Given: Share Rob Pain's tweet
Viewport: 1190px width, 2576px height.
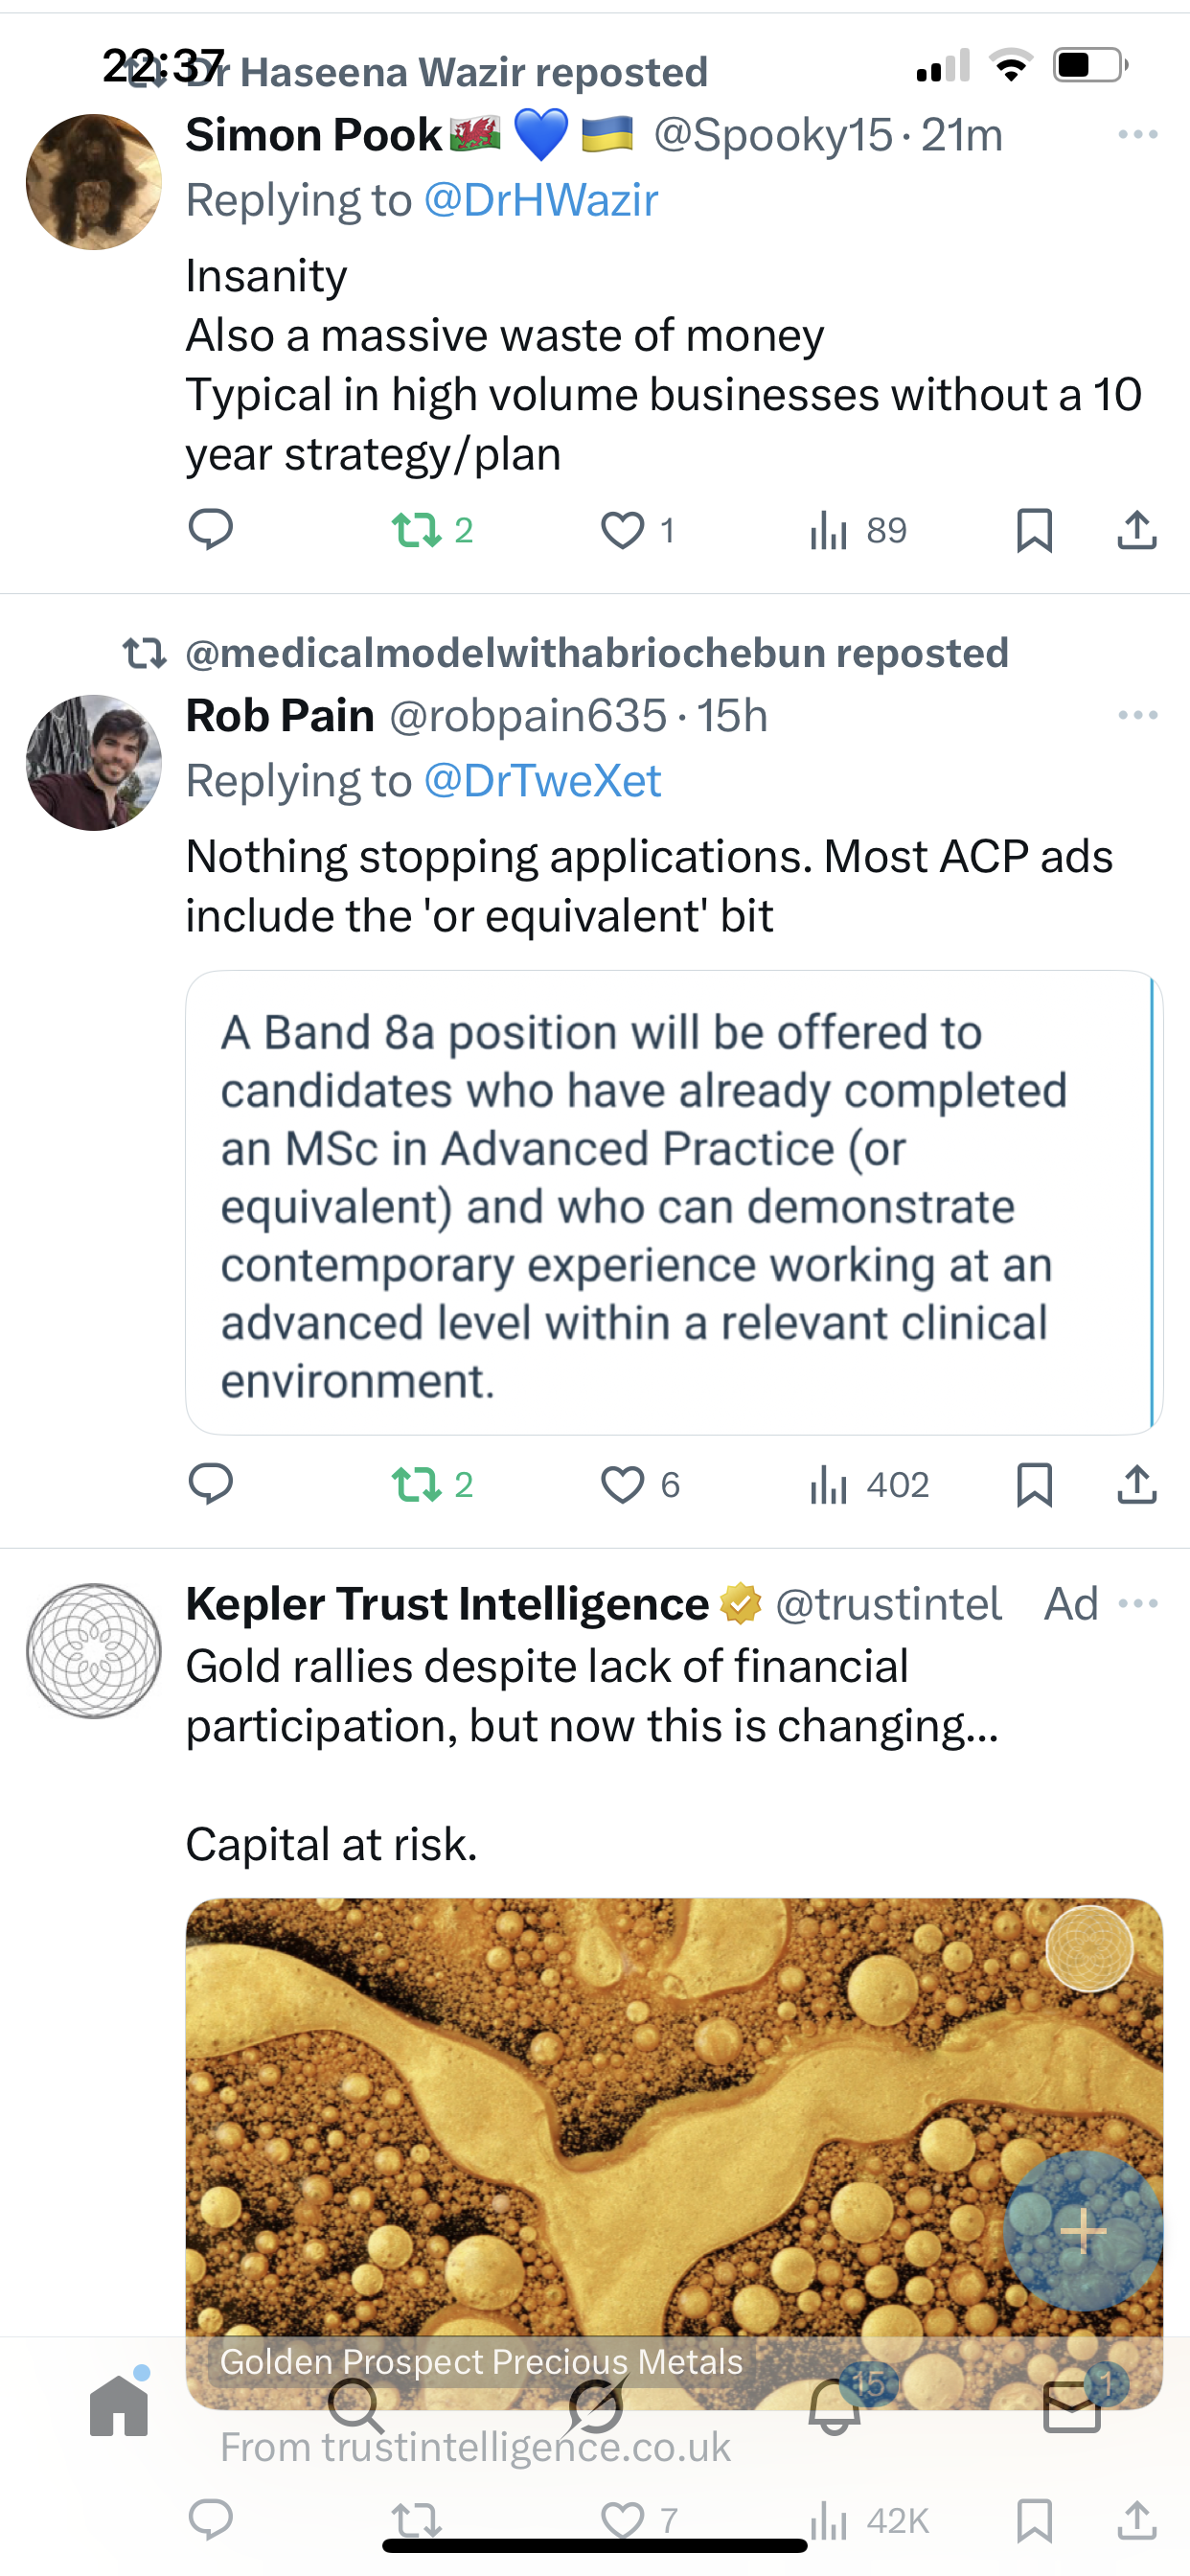Looking at the screenshot, I should pyautogui.click(x=1137, y=1485).
